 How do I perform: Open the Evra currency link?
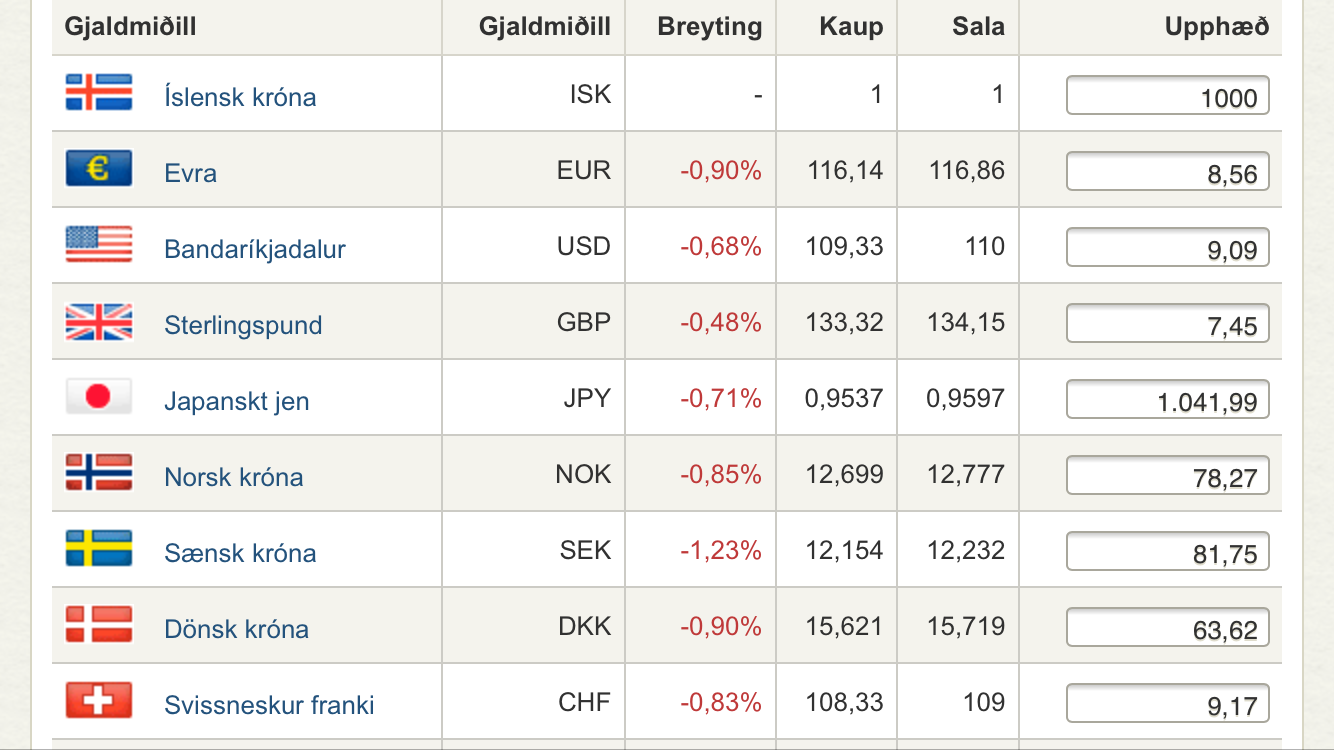190,173
